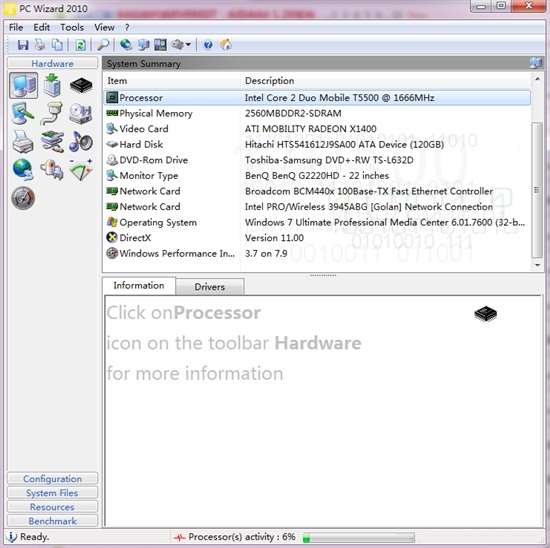Click the Ready status text
Viewport: 550px width, 548px height.
[x=34, y=537]
